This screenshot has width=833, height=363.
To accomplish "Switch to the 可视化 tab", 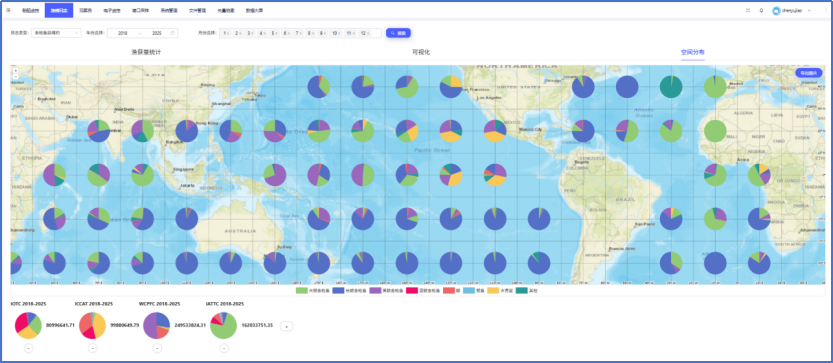I will click(x=421, y=52).
